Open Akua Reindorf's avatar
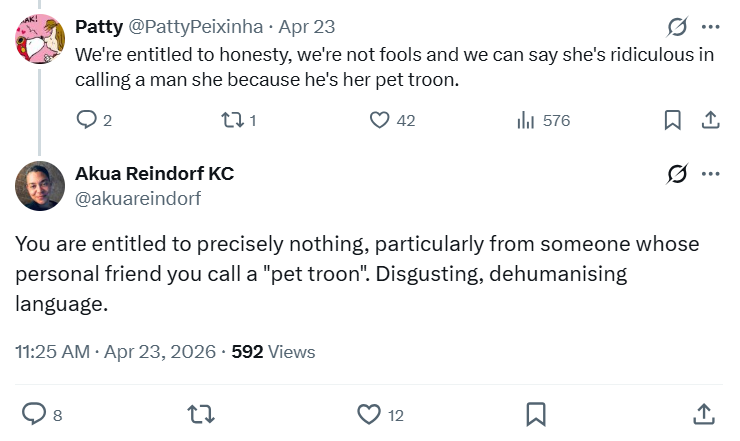 (x=41, y=185)
